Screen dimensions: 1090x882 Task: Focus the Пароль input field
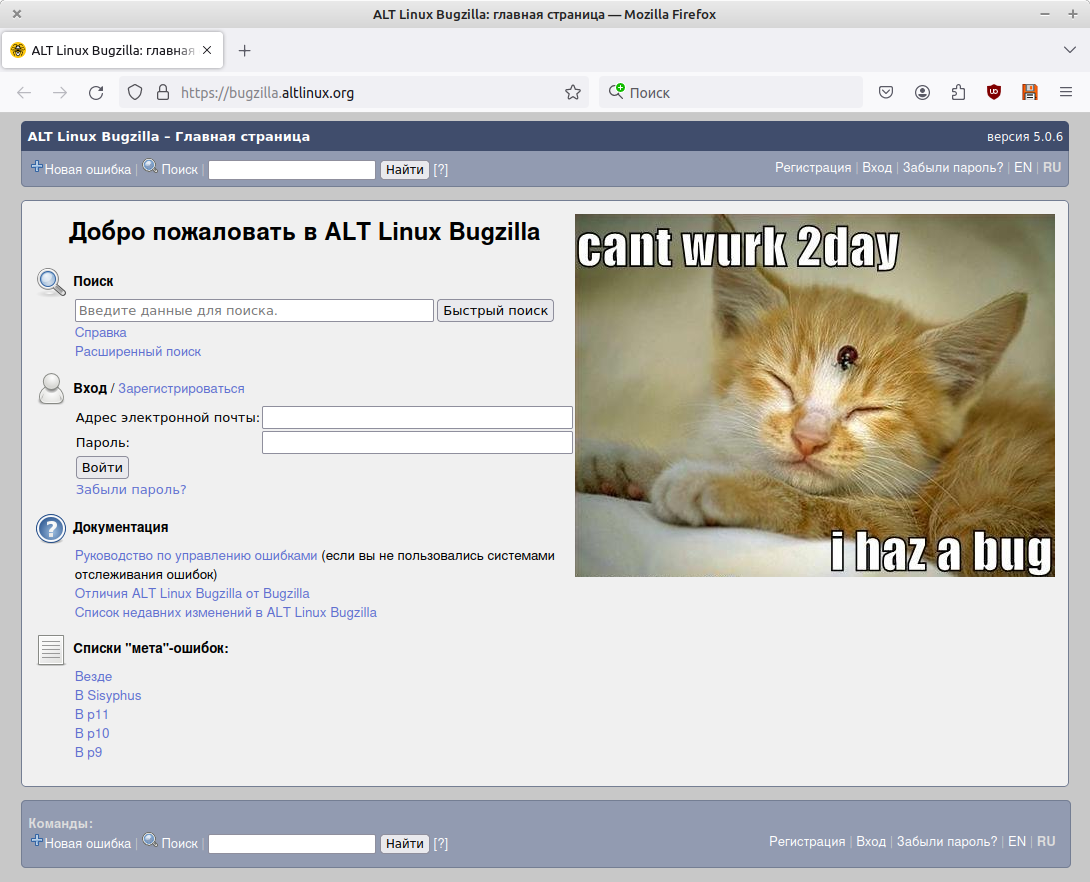pos(417,442)
